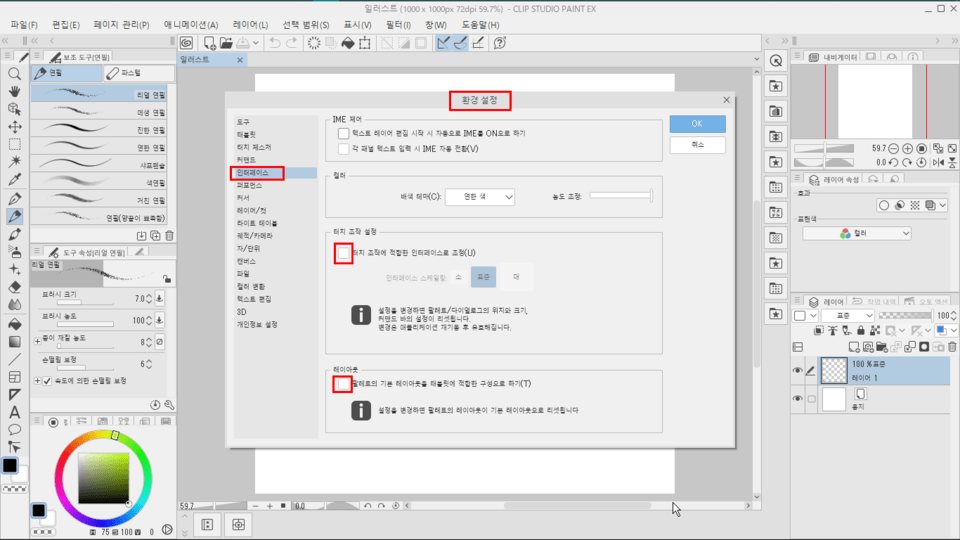960x540 pixels.
Task: Click zoom in plus icon in Navigator
Action: 907,149
